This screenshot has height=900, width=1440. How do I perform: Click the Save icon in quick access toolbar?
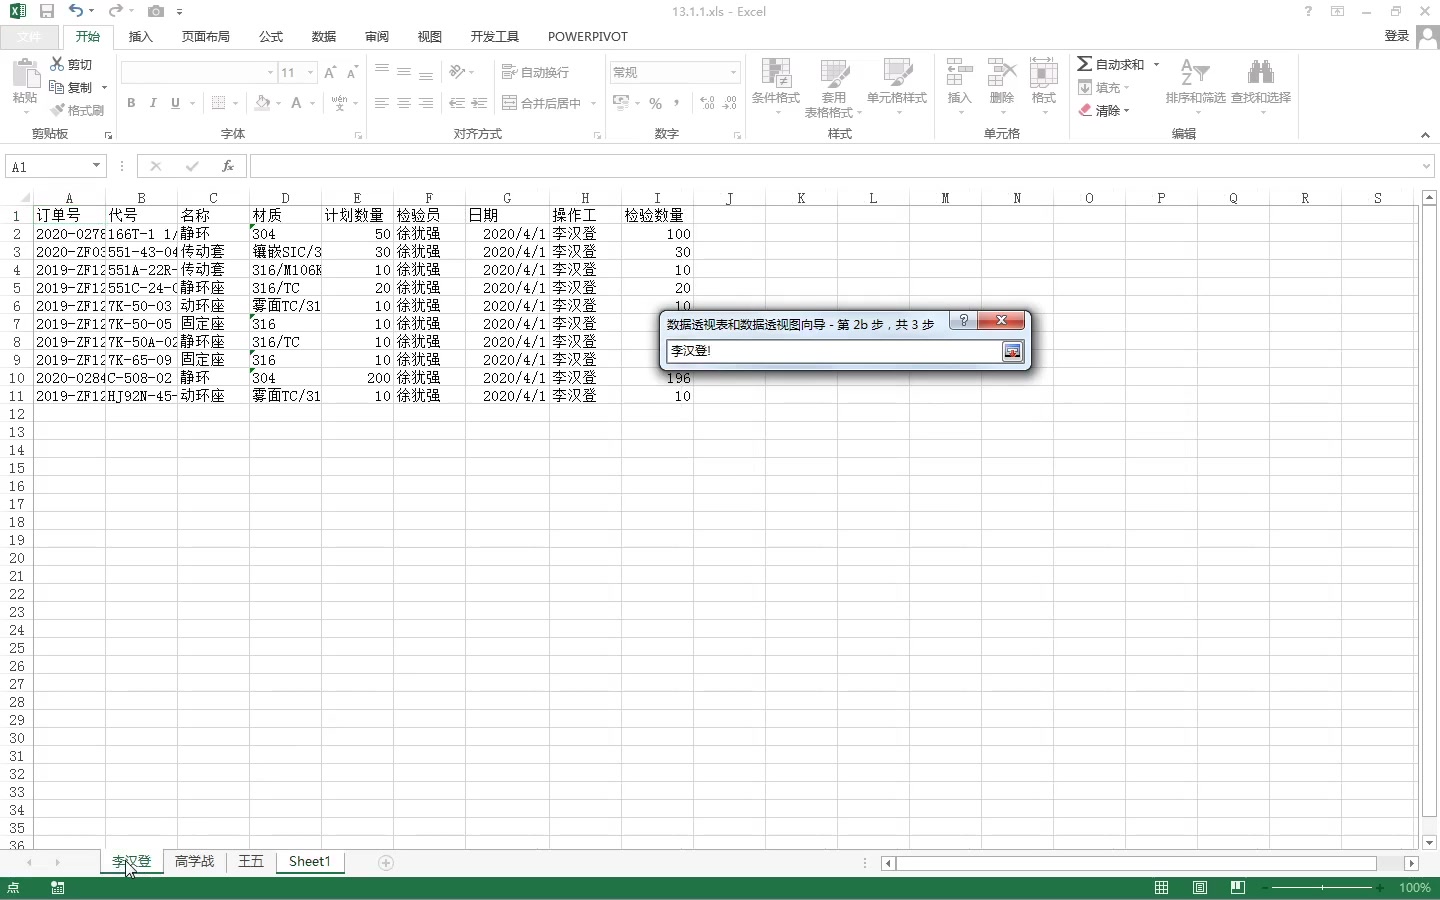click(x=46, y=12)
